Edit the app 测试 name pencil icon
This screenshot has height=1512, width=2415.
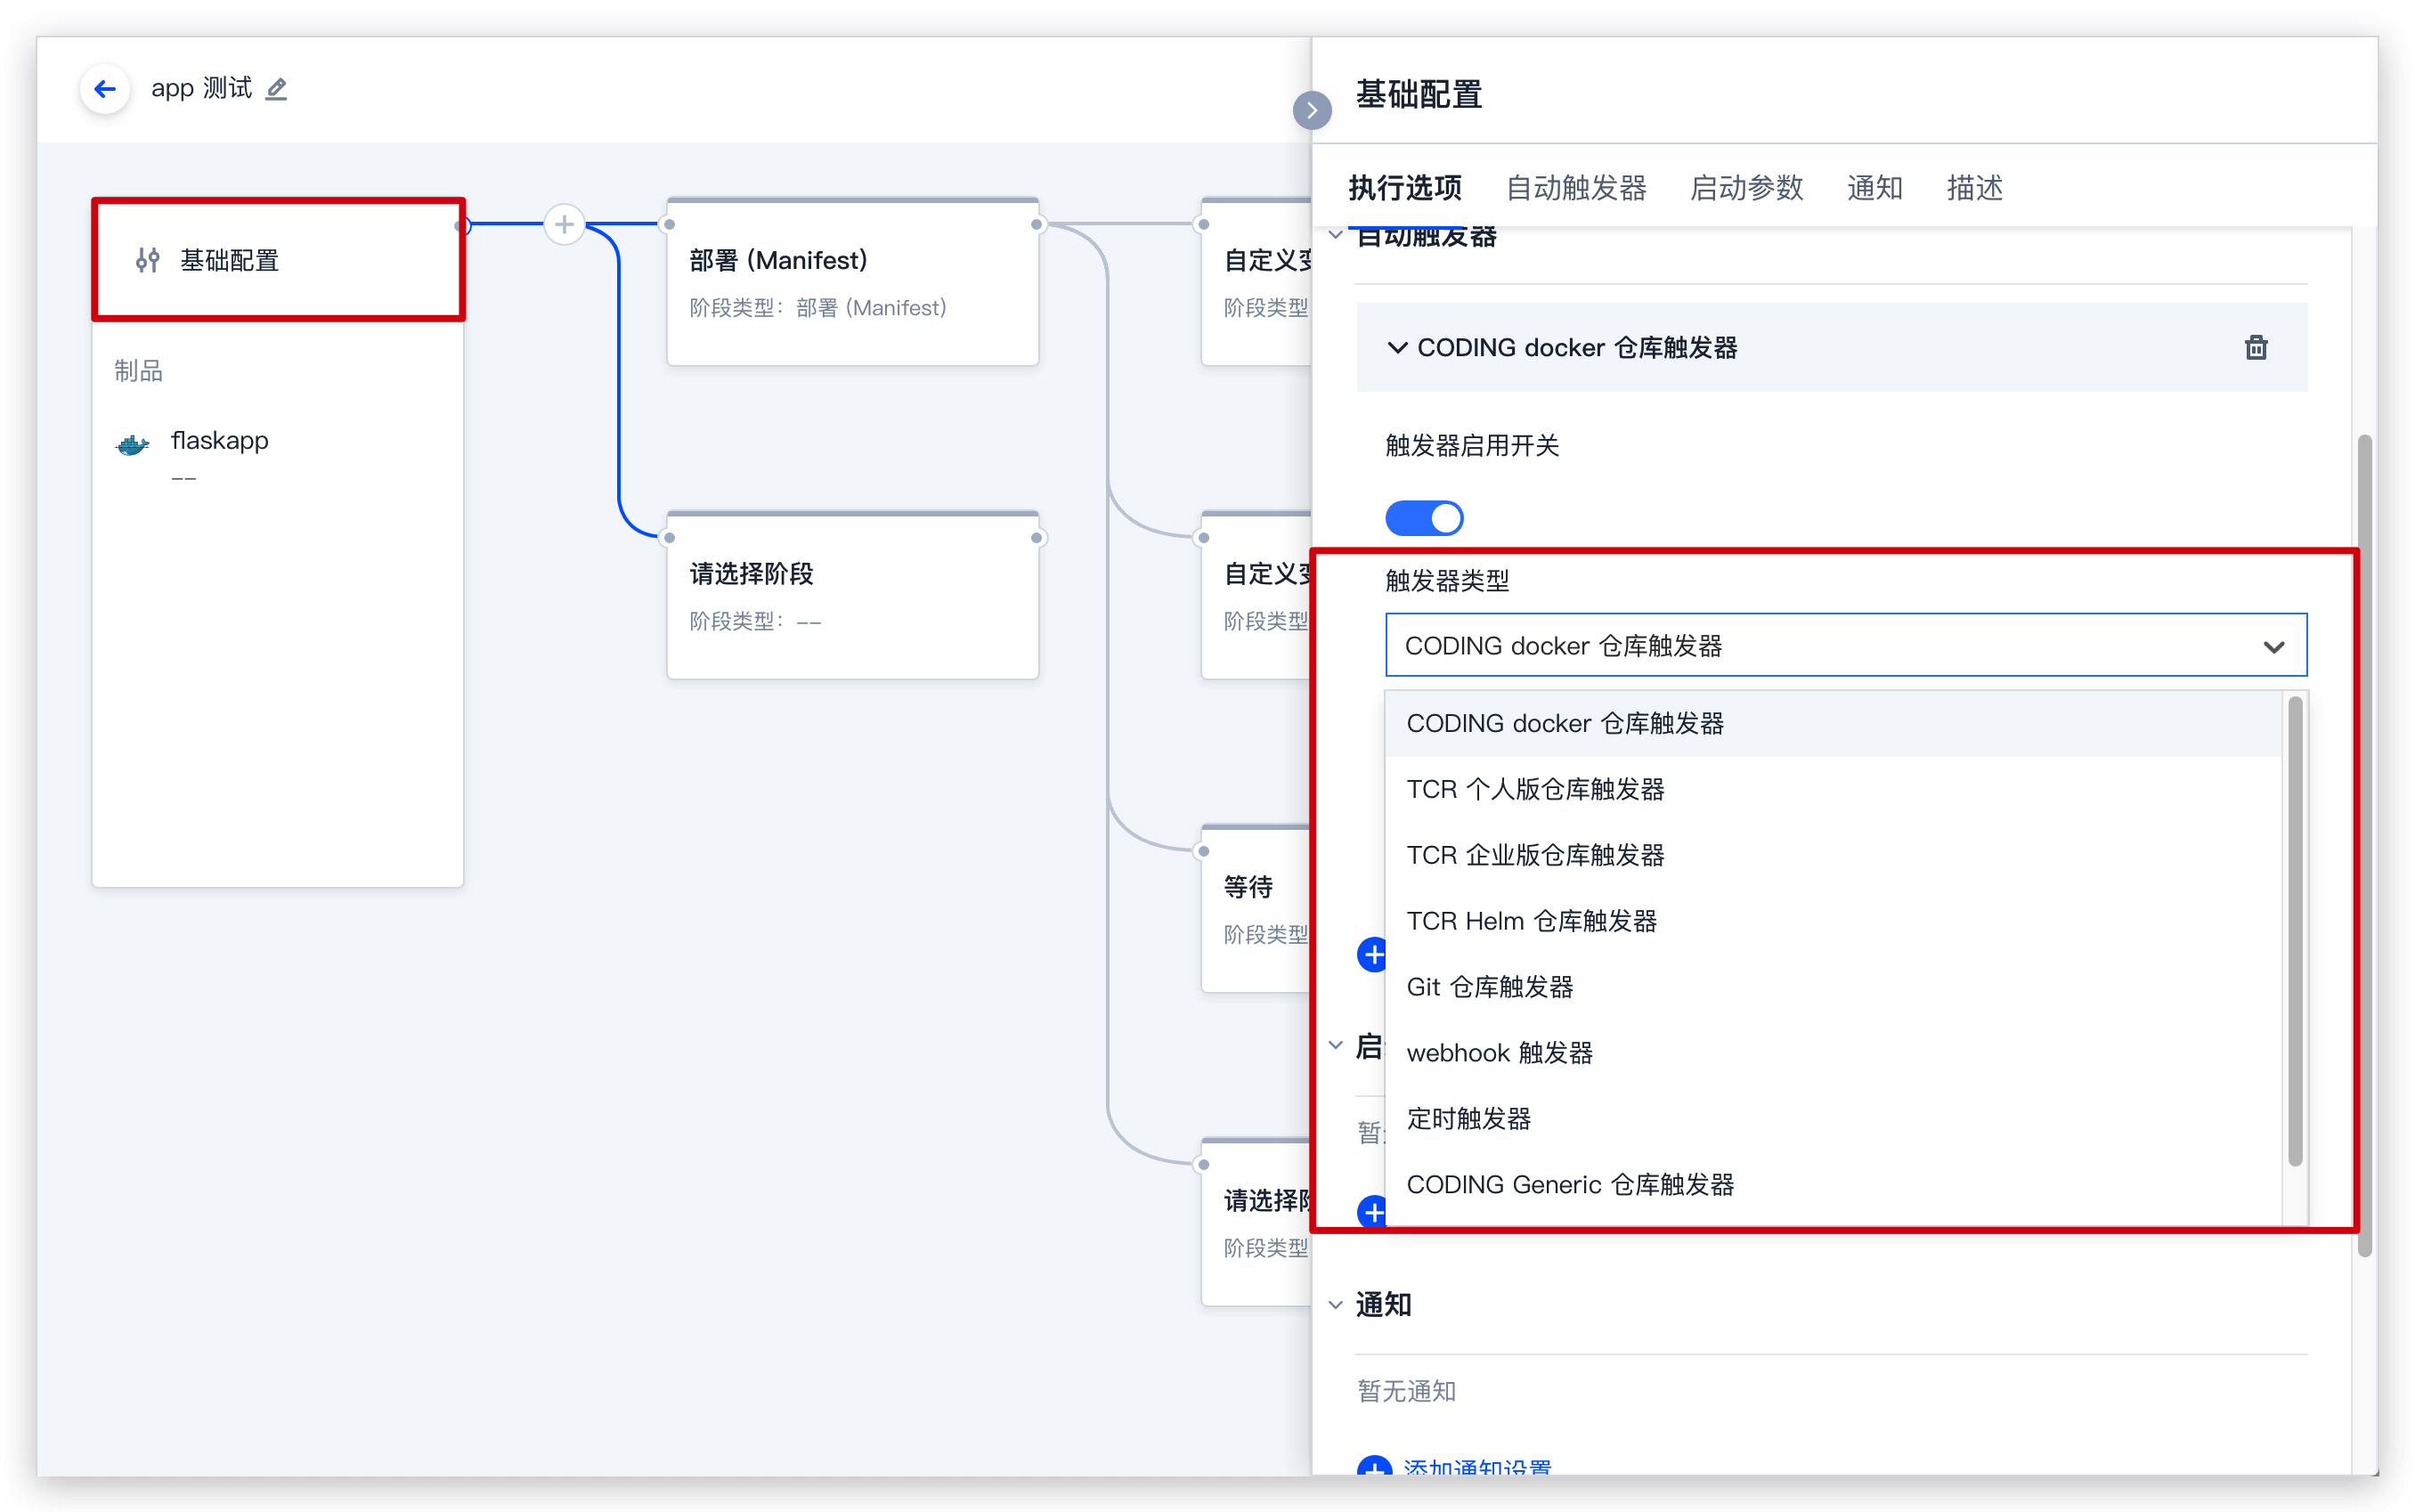pos(277,89)
